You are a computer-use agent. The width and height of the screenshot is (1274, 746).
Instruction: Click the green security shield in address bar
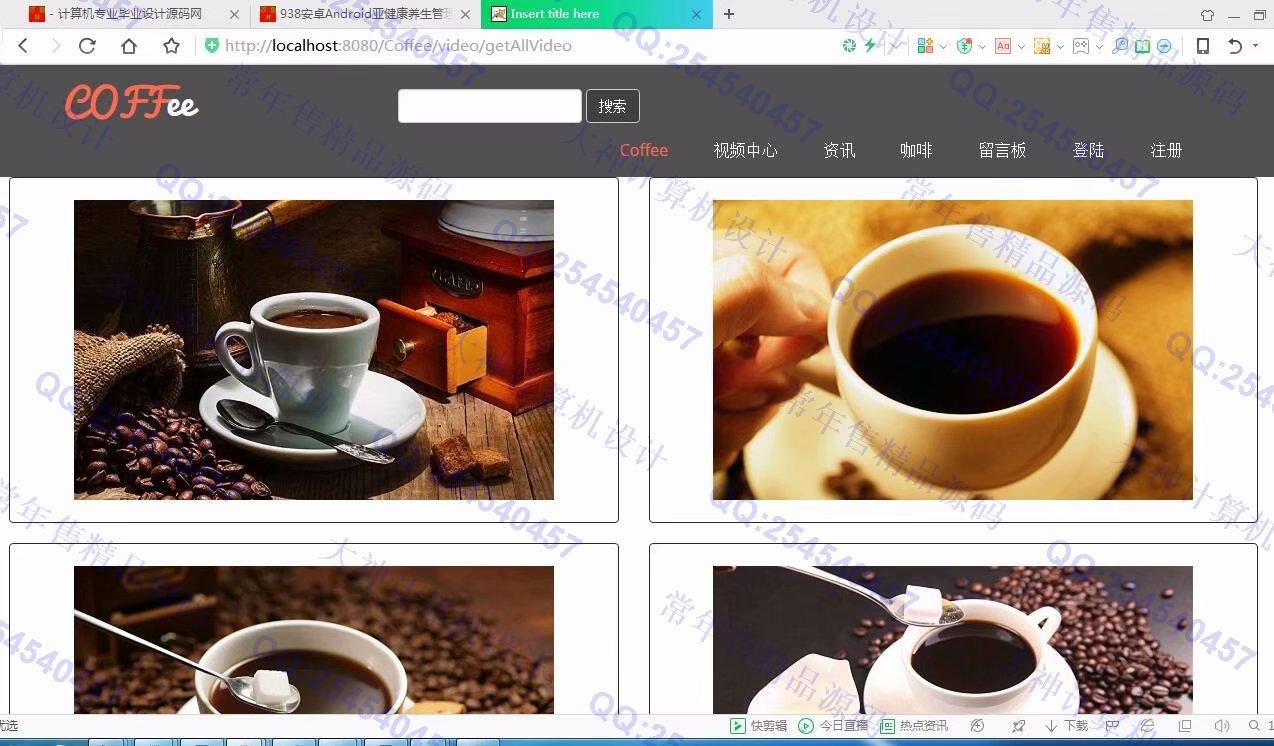[x=211, y=45]
